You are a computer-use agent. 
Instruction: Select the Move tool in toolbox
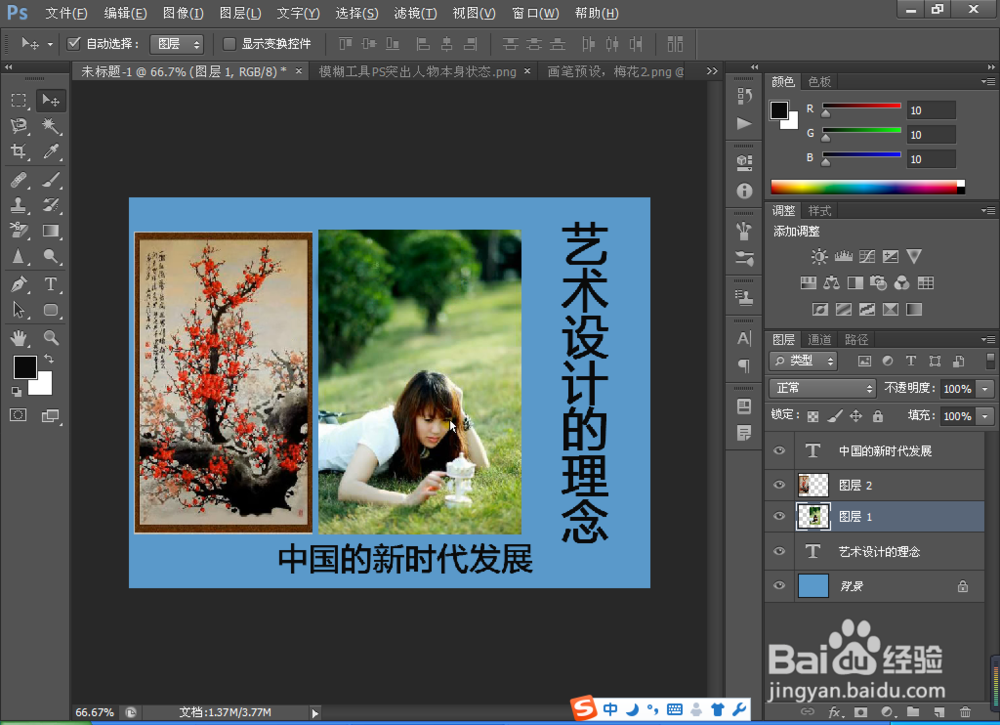coord(50,100)
